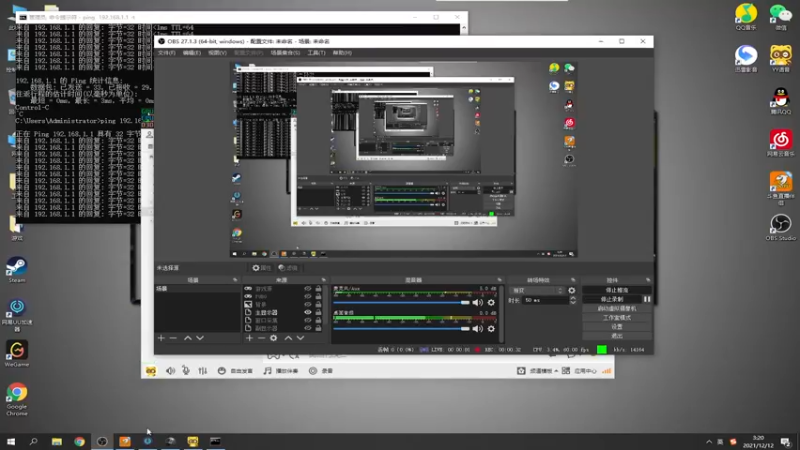800x450 pixels.
Task: Click the 工作室模式 studio mode button
Action: click(x=617, y=317)
